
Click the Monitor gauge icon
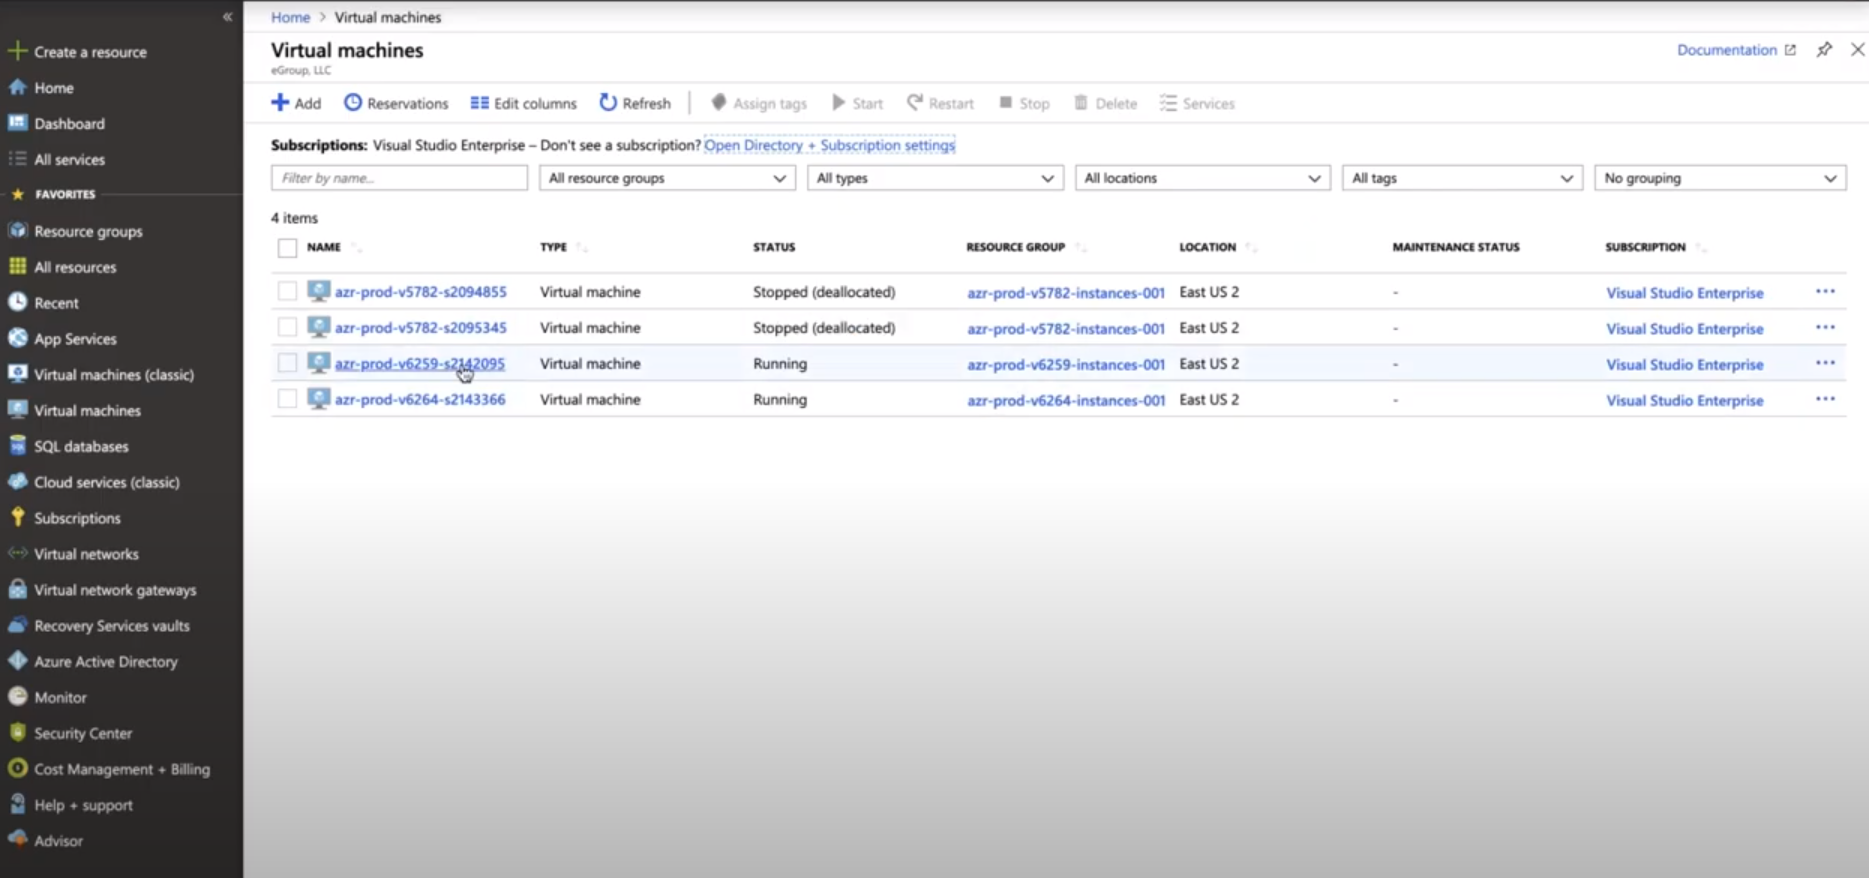(17, 697)
